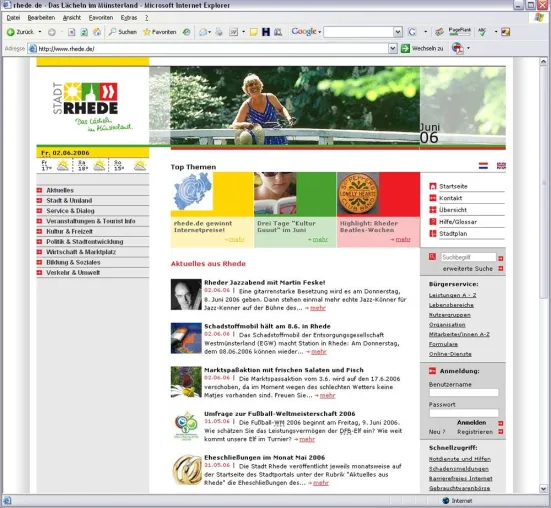551x508 pixels.
Task: Click the Kontakt icon in quick links
Action: coord(433,198)
